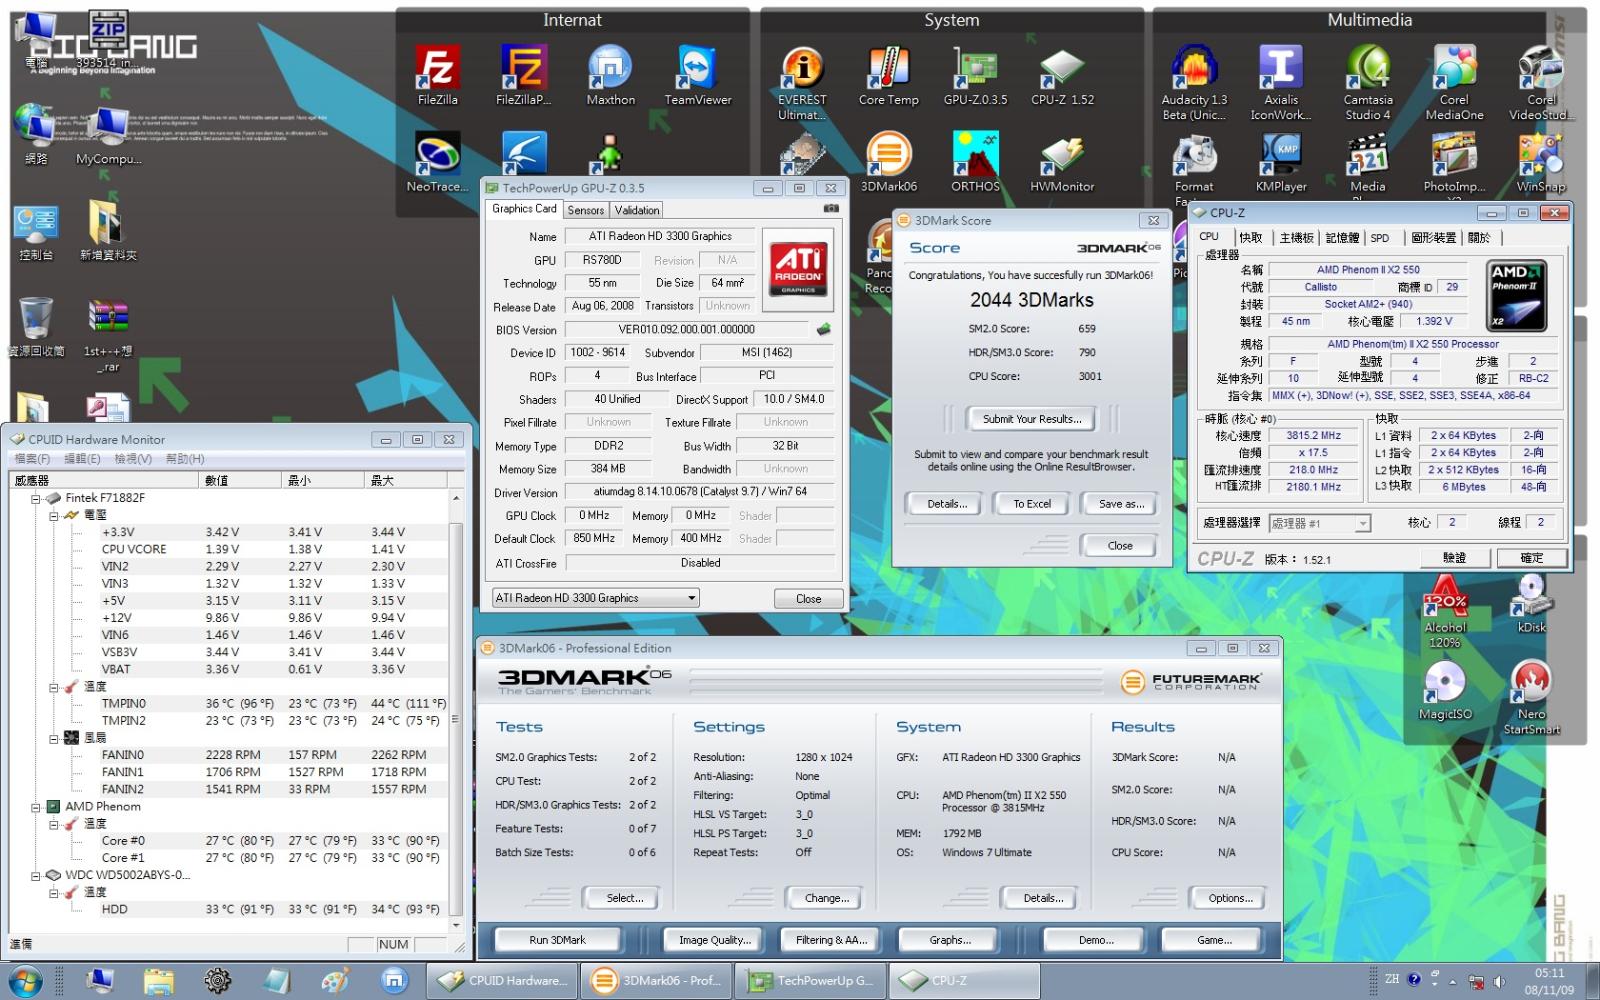
Task: Open the FileZilla desktop shortcut
Action: click(438, 76)
